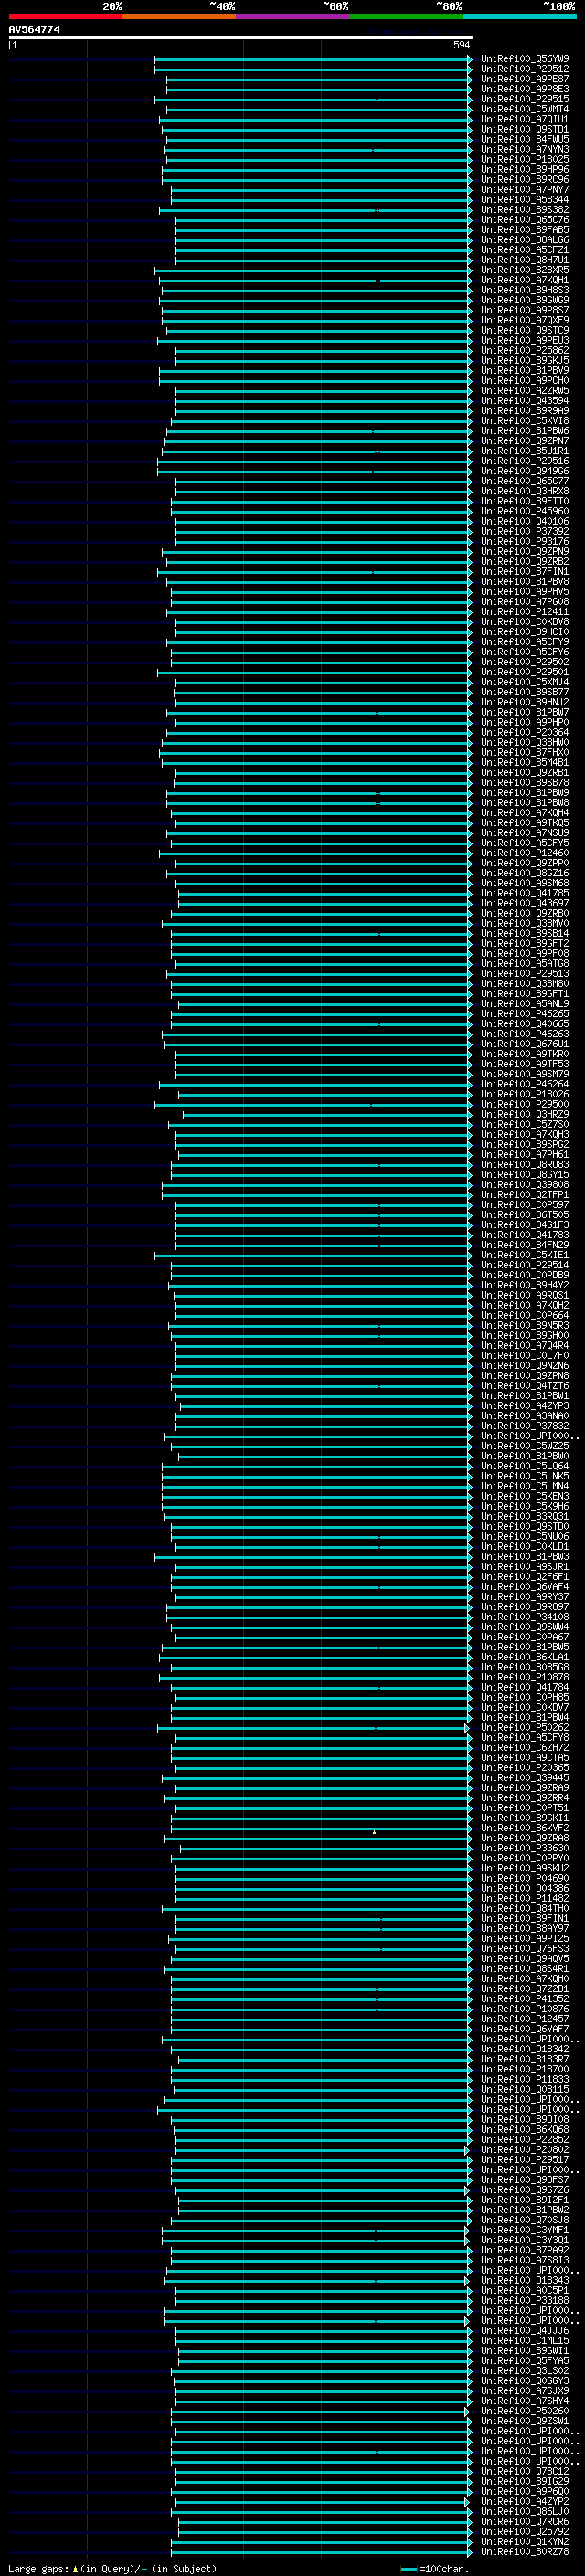Click the purple ~60% identity legend bar
Screen dimensions: 585x2576
pyautogui.click(x=292, y=16)
